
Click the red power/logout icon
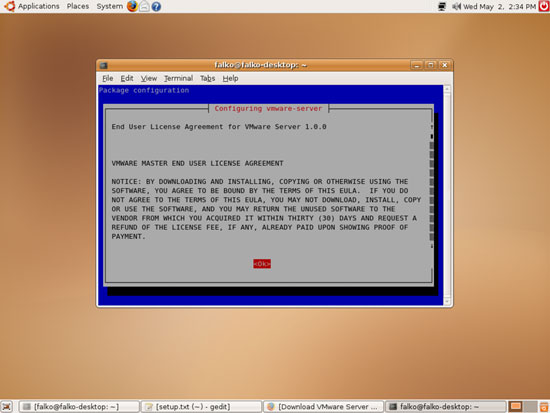point(544,6)
